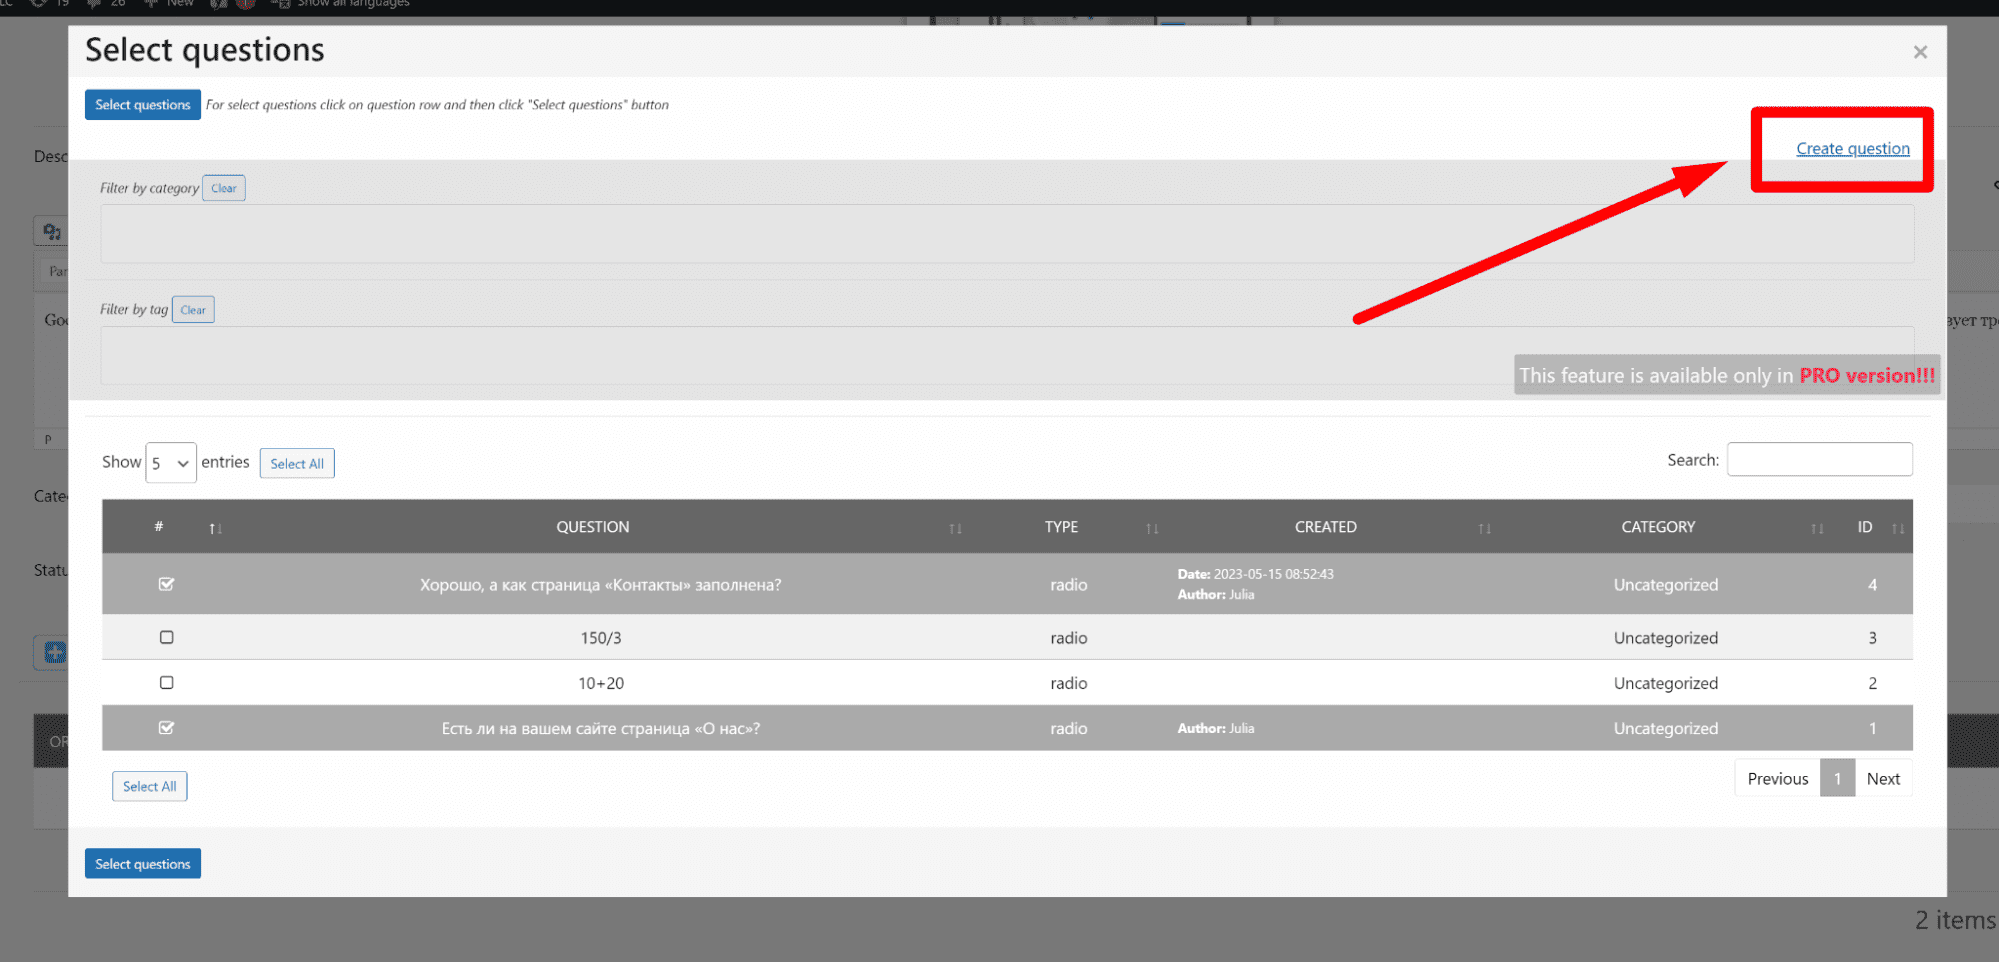Image resolution: width=1999 pixels, height=963 pixels.
Task: Close the Select questions dialog
Action: (1919, 52)
